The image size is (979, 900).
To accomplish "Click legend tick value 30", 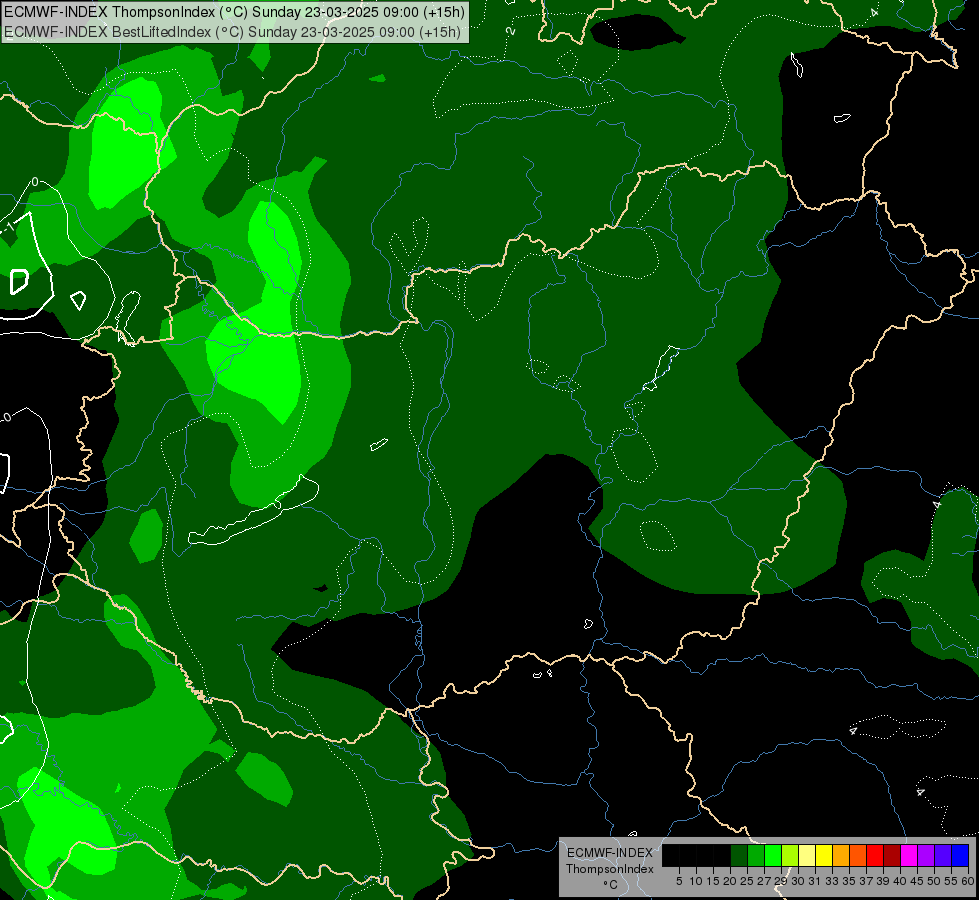I will [798, 881].
